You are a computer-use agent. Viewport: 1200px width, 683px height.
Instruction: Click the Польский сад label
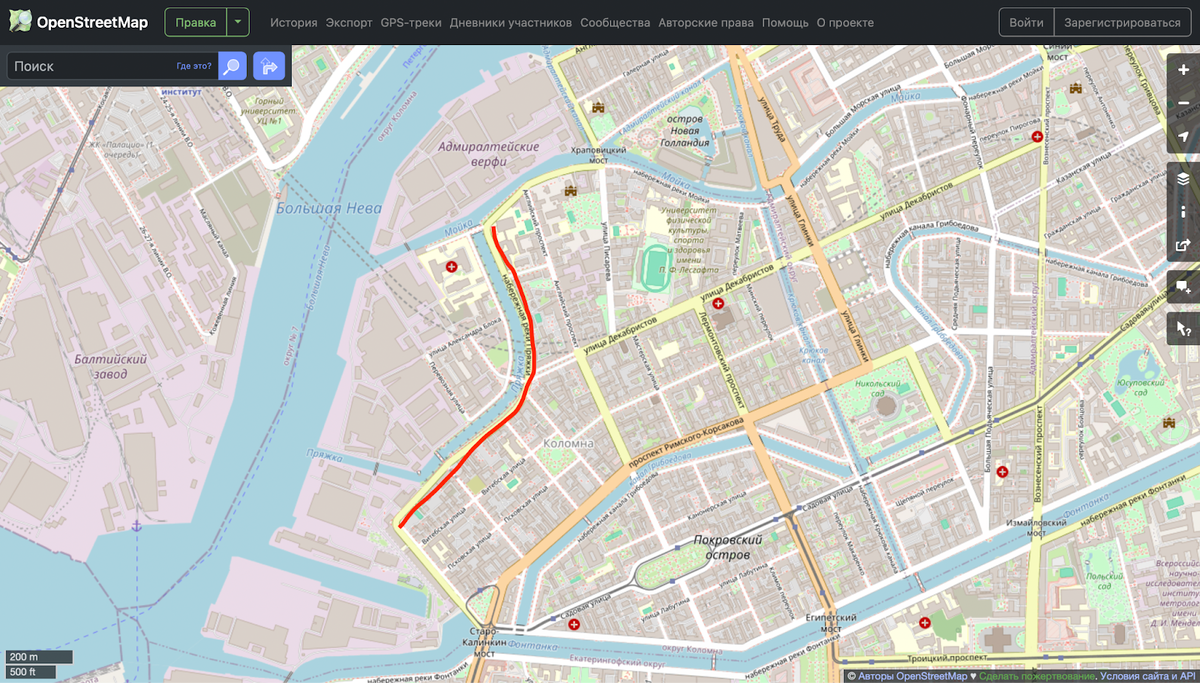[x=1106, y=581]
